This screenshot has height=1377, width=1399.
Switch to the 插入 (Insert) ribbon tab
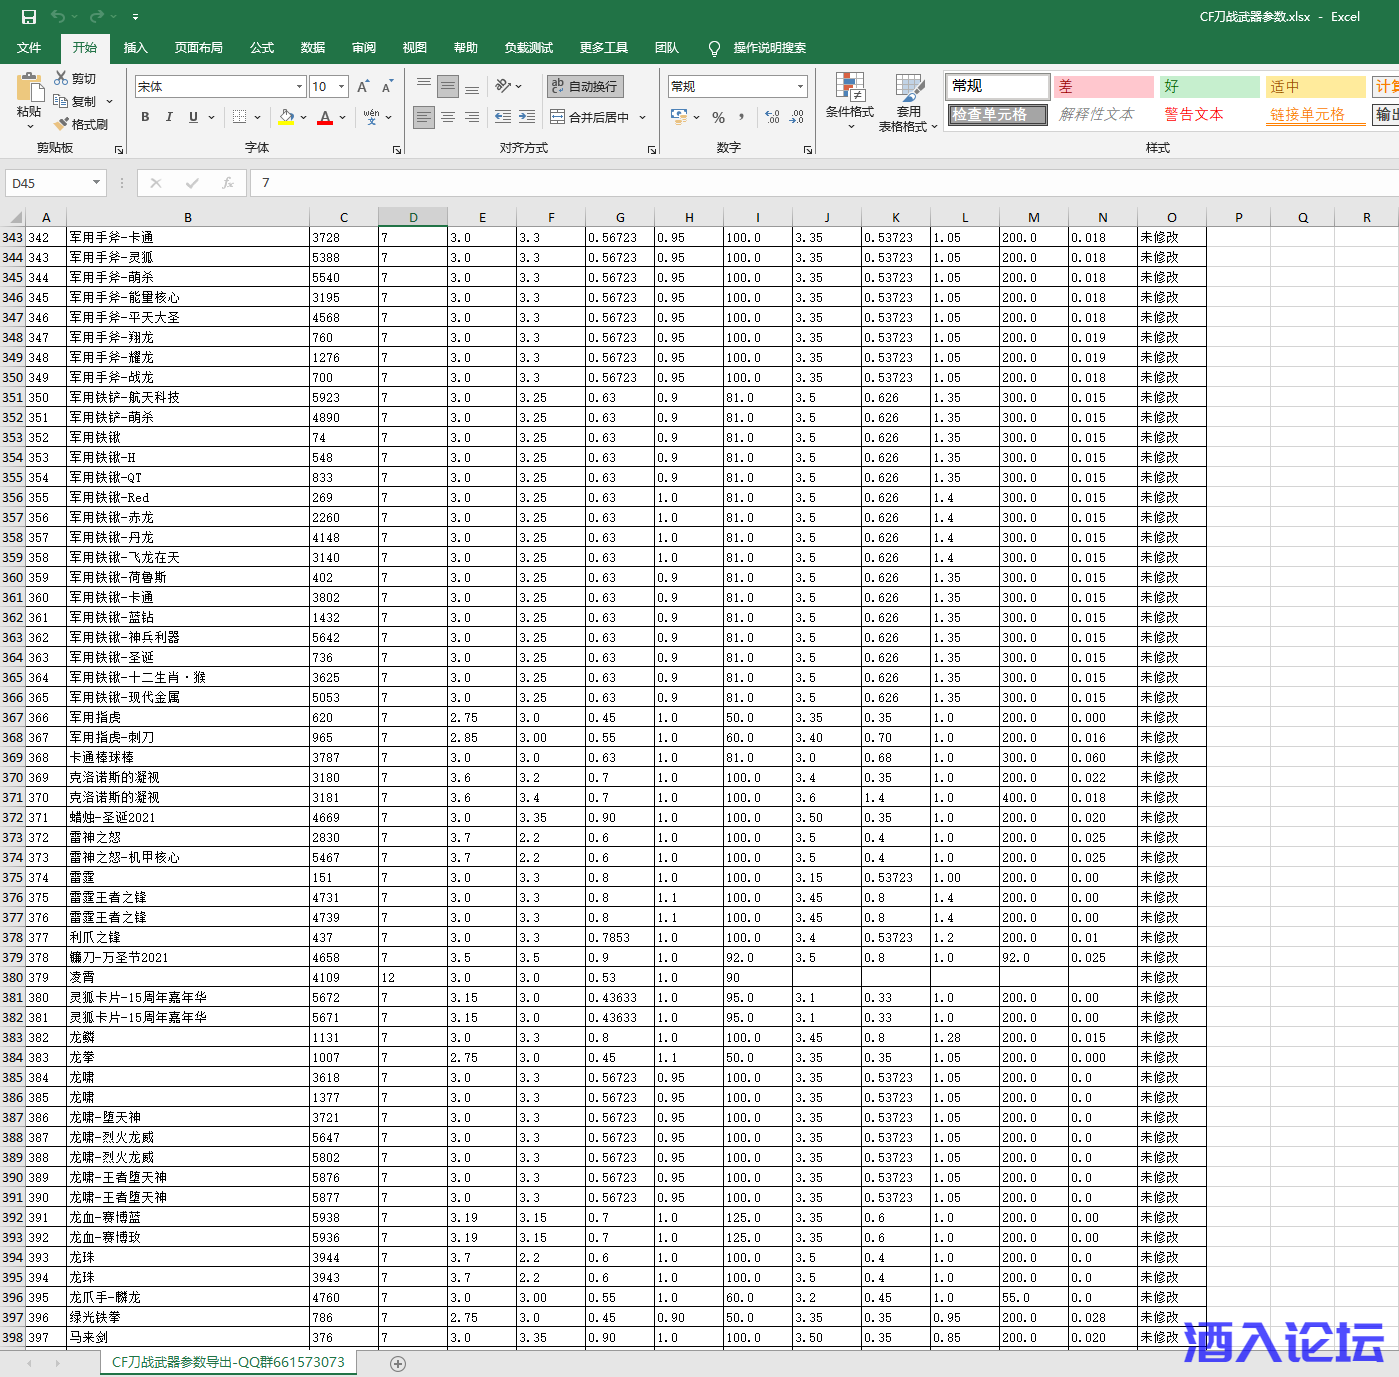135,48
